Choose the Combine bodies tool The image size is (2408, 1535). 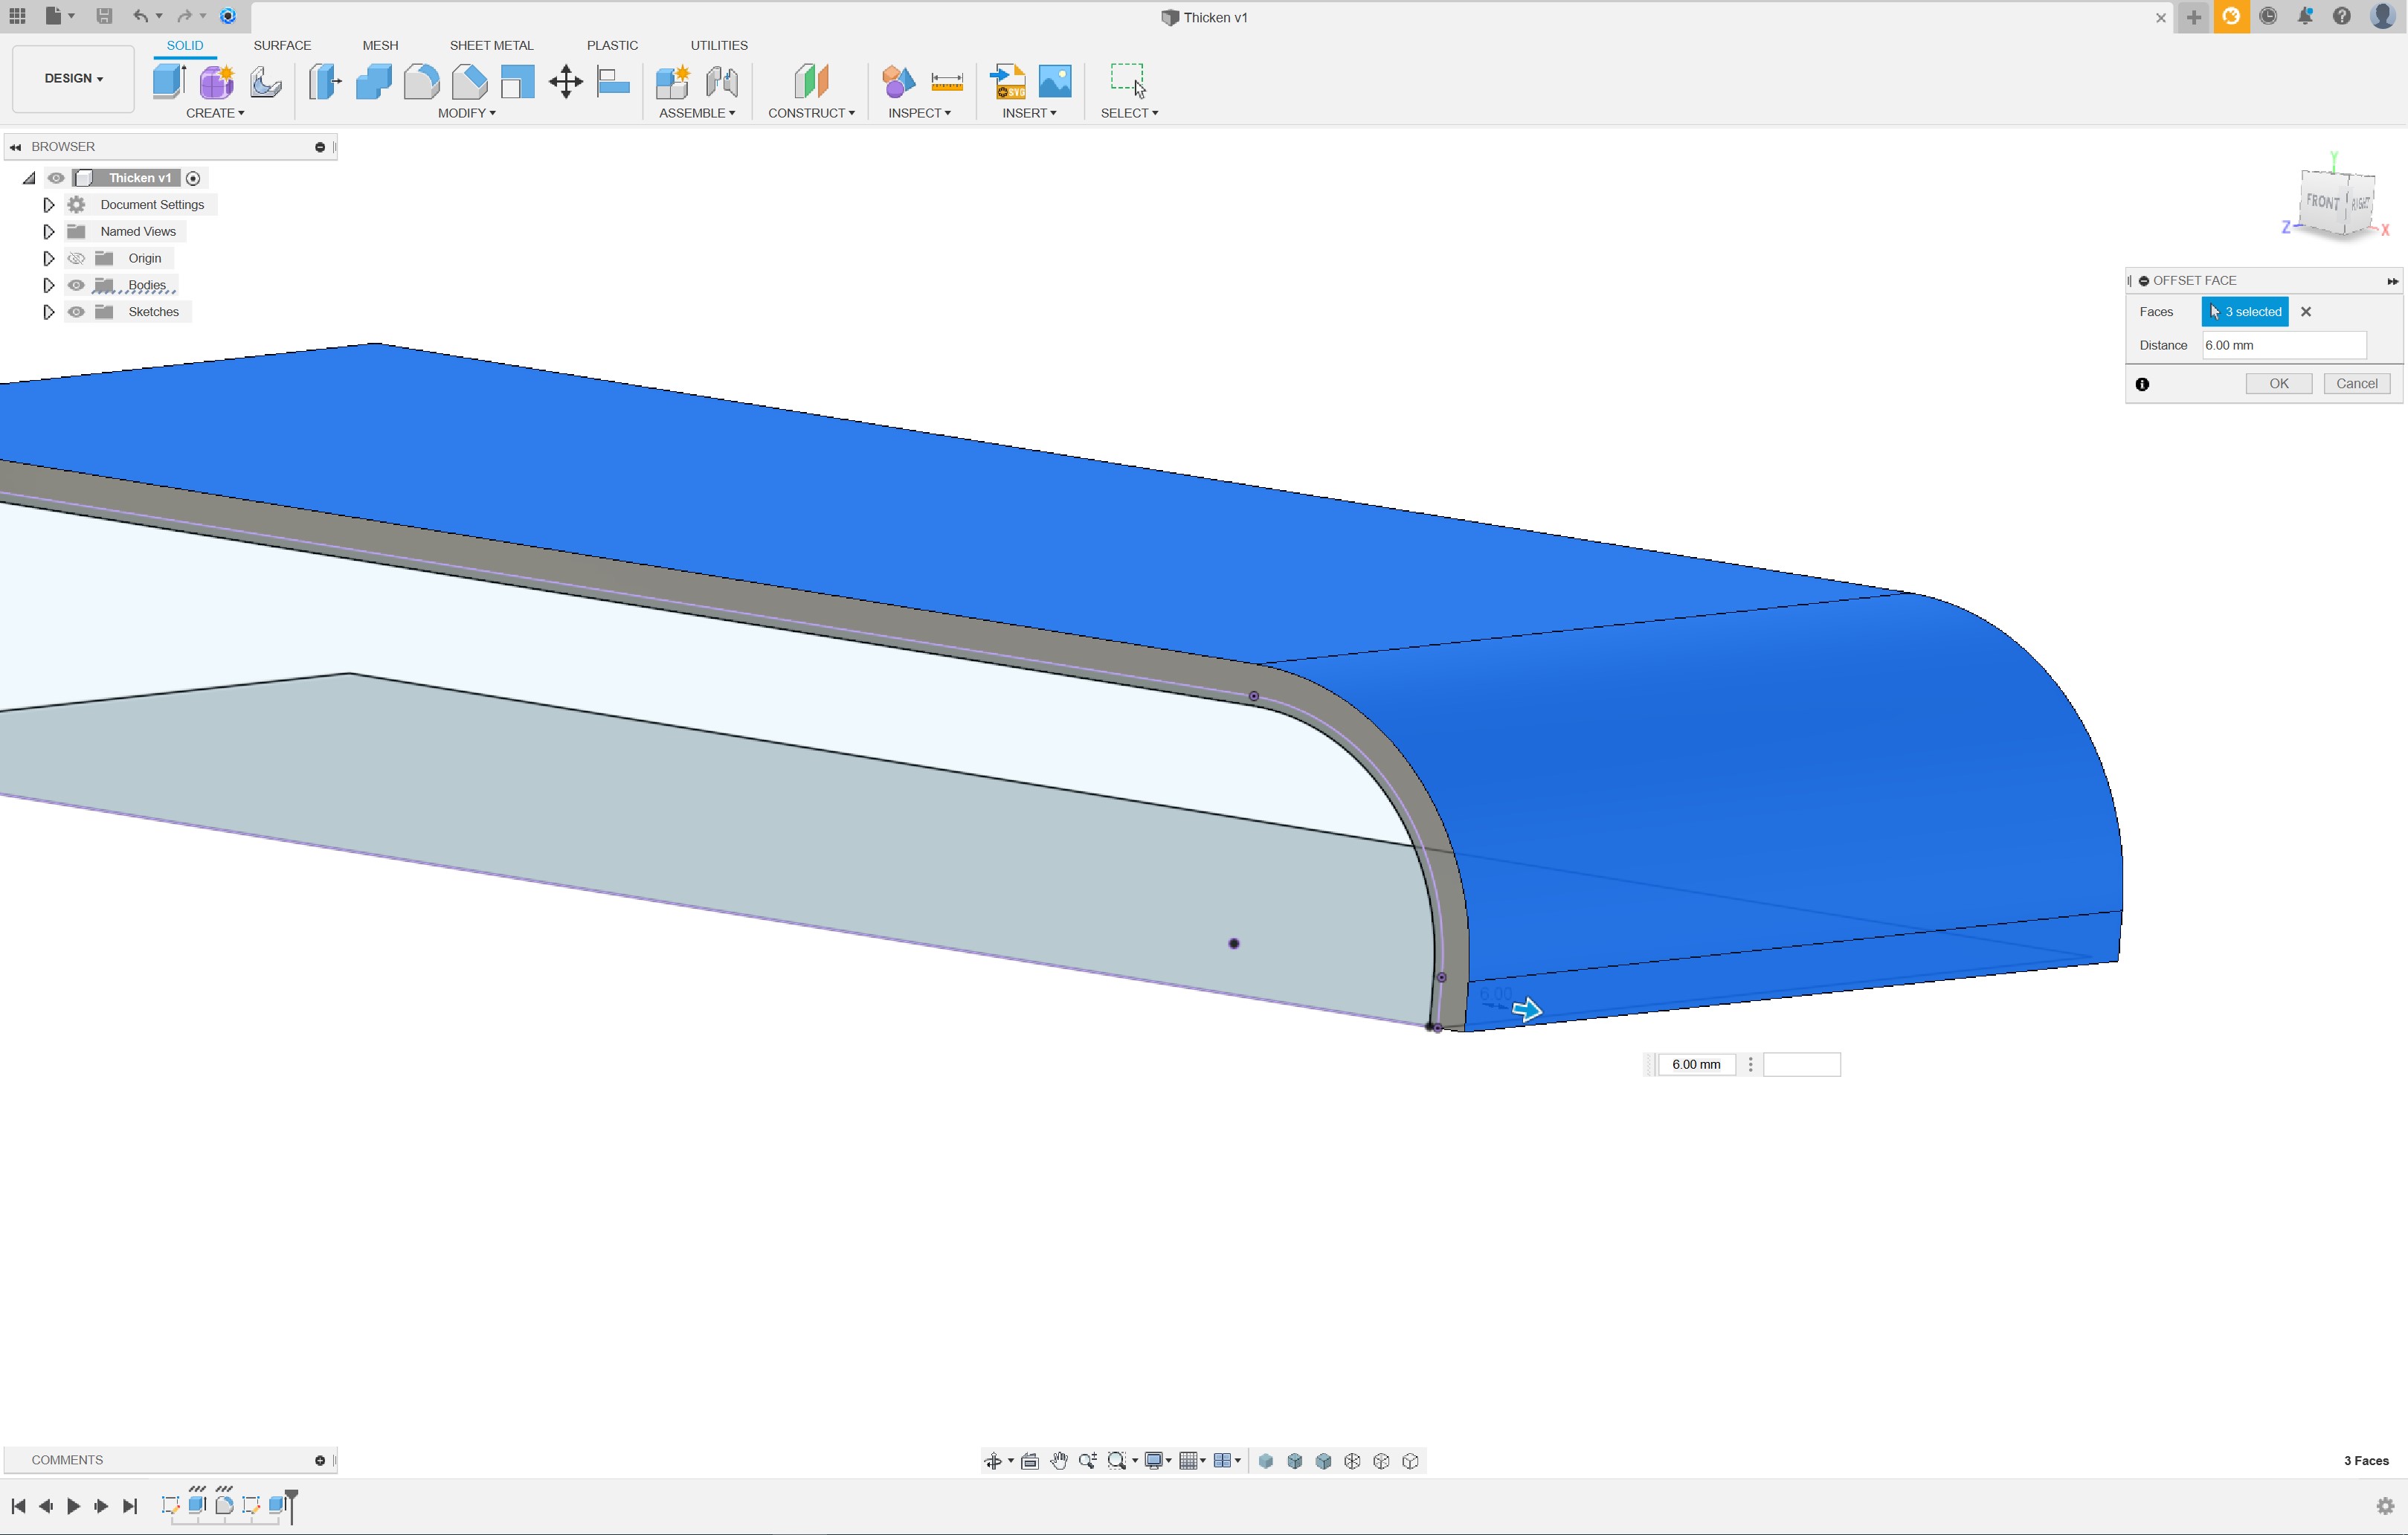pyautogui.click(x=373, y=81)
